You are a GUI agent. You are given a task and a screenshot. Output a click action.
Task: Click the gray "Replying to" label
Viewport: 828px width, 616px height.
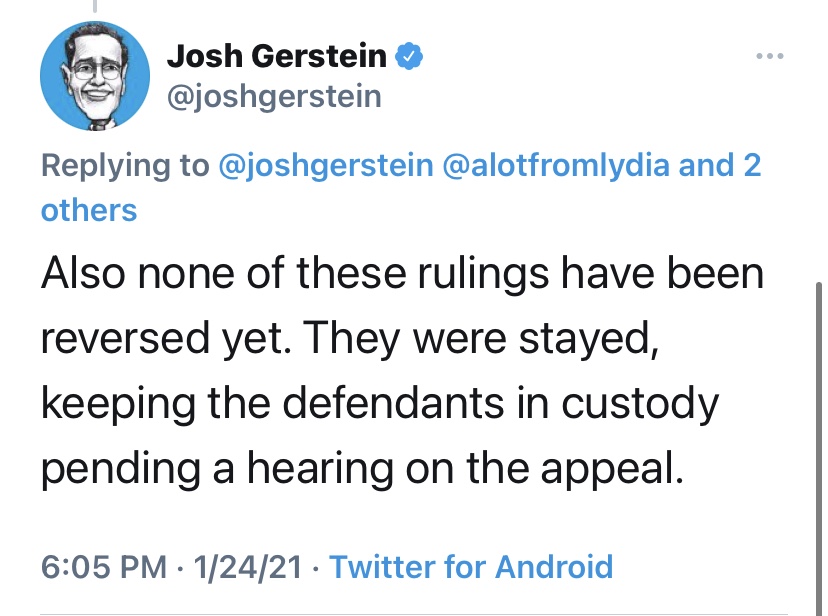click(x=125, y=165)
